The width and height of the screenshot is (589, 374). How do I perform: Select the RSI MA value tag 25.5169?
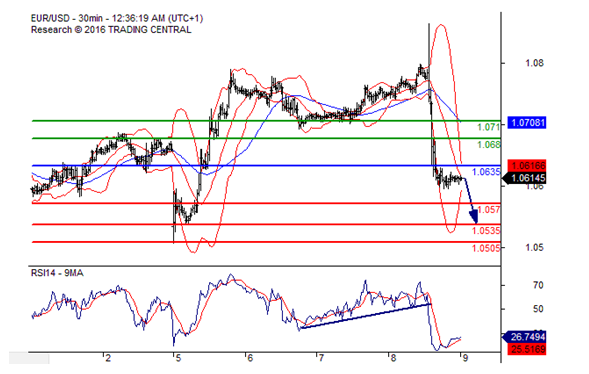click(x=527, y=349)
